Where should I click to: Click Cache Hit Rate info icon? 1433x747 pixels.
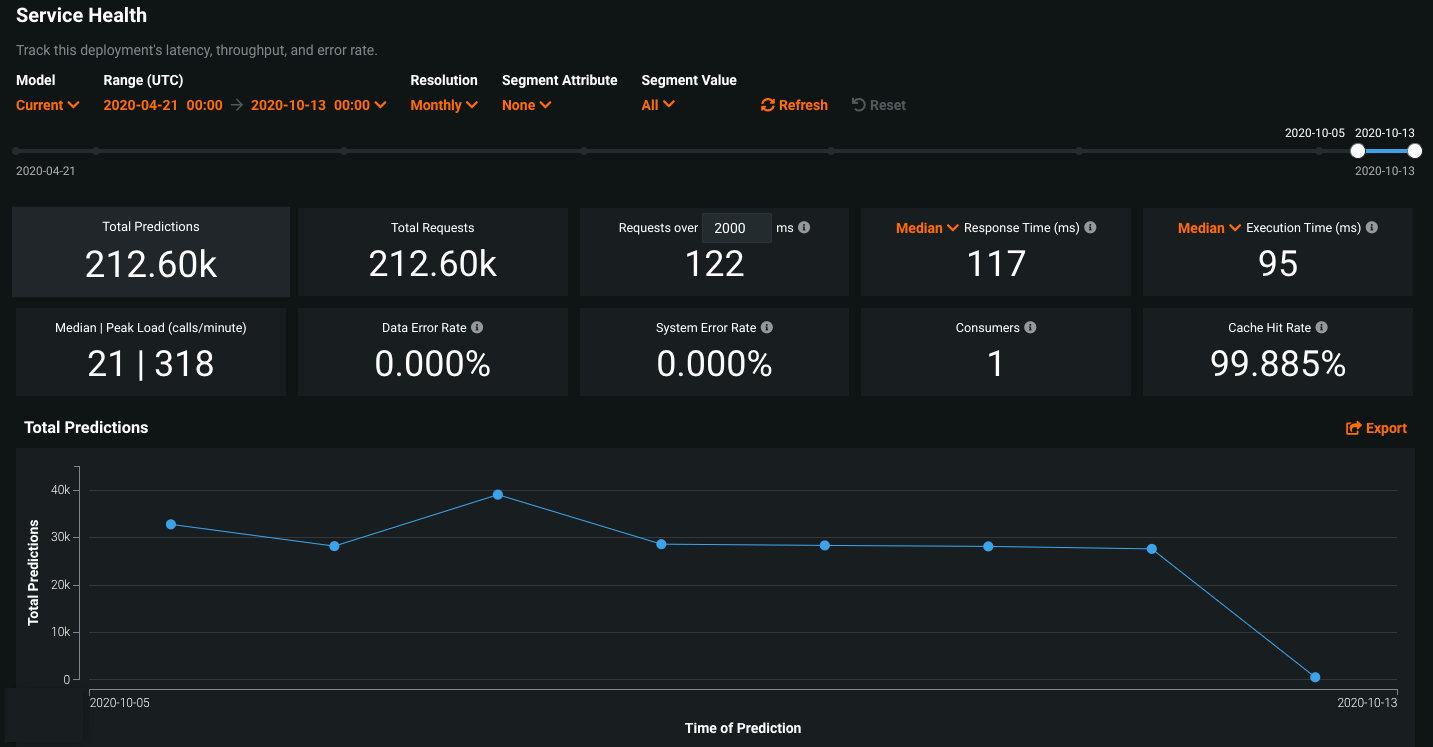coord(1321,328)
